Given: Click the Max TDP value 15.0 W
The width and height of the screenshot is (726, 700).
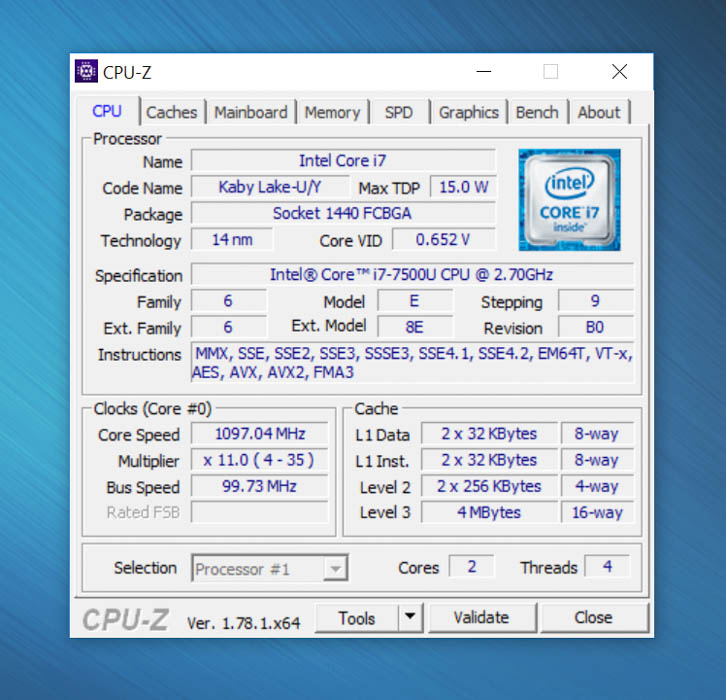Looking at the screenshot, I should point(463,187).
